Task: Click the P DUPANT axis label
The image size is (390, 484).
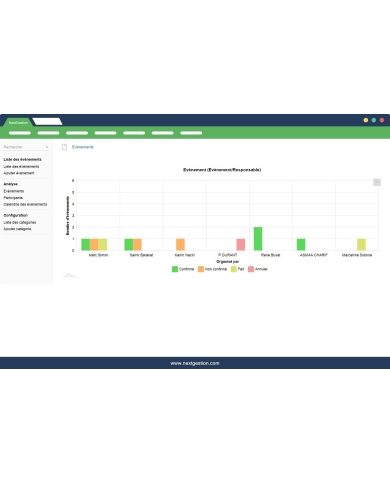Action: tap(227, 255)
